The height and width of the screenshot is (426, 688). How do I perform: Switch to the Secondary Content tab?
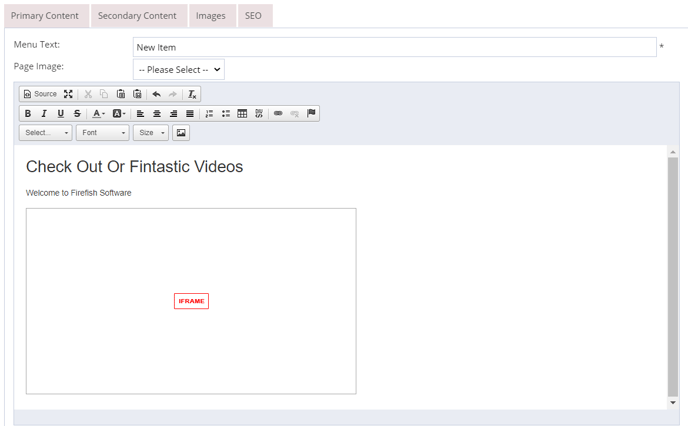(137, 16)
